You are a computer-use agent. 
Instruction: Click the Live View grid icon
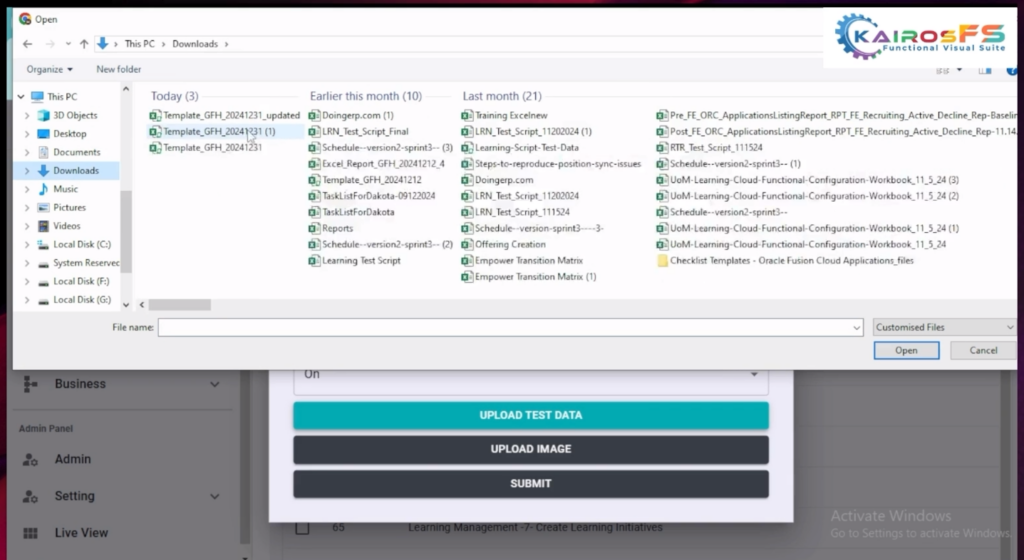(30, 533)
